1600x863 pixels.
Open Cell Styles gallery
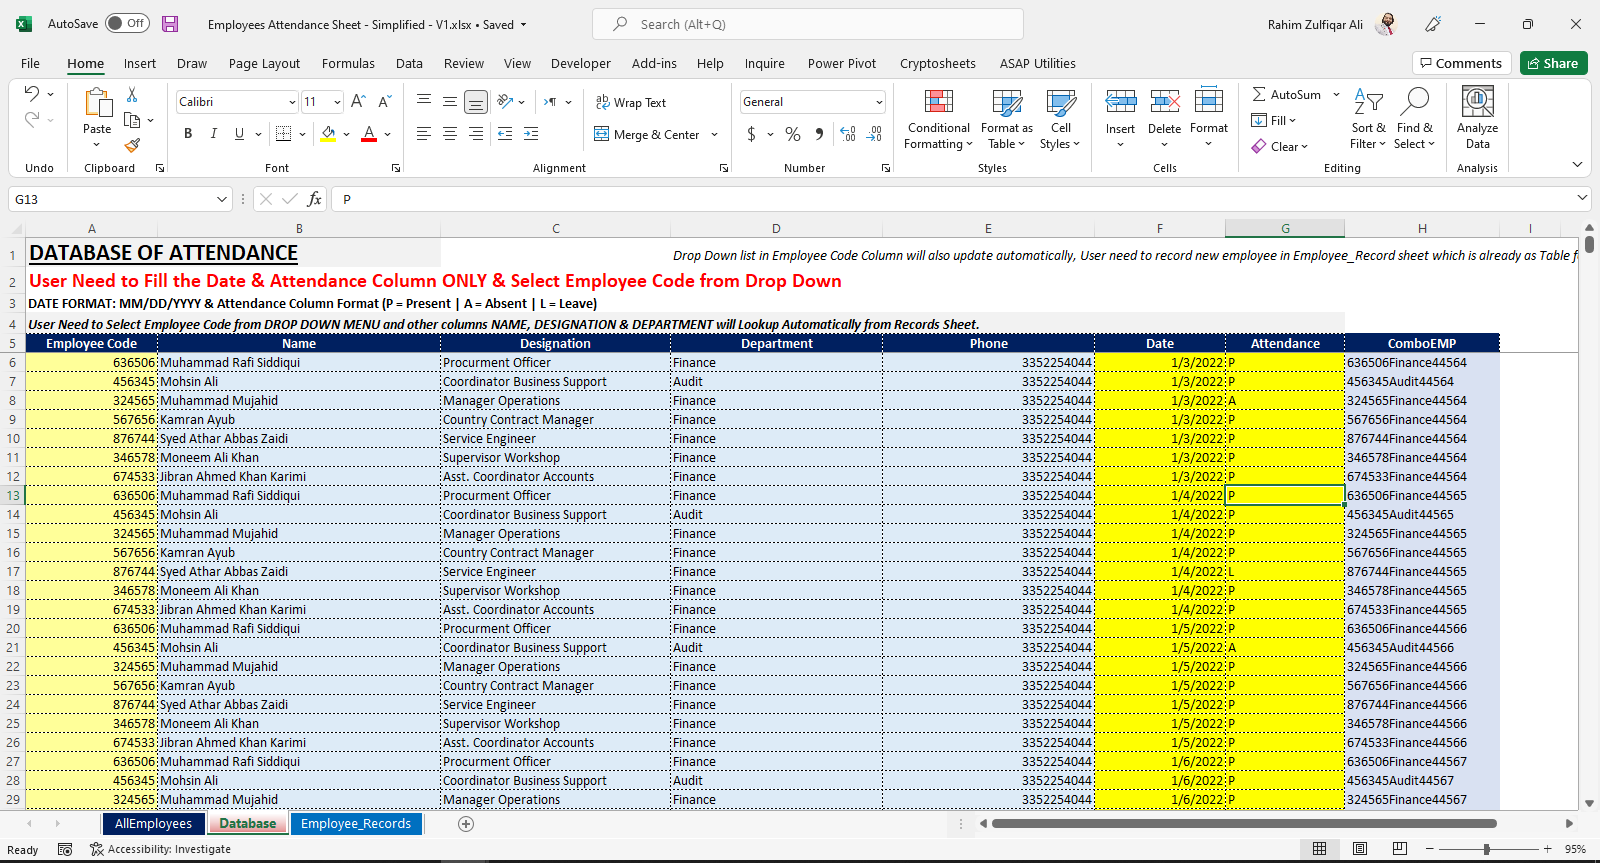(1061, 119)
